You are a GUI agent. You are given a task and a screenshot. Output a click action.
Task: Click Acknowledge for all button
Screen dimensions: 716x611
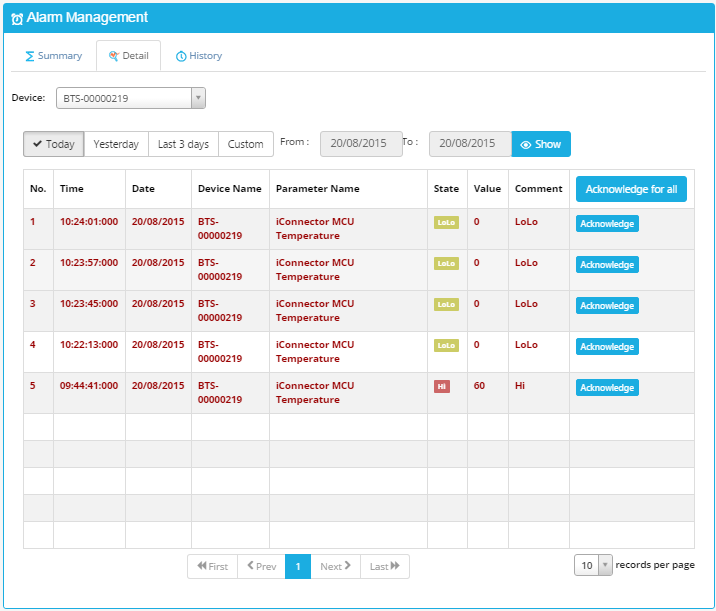pyautogui.click(x=631, y=189)
